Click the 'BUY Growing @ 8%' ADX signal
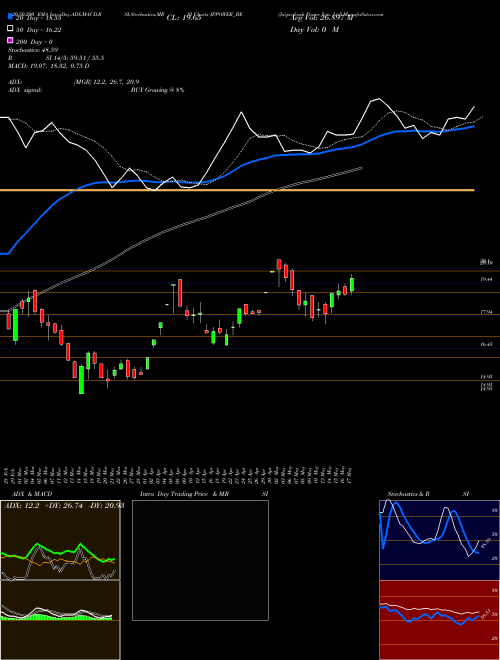This screenshot has width=500, height=660. pyautogui.click(x=157, y=90)
